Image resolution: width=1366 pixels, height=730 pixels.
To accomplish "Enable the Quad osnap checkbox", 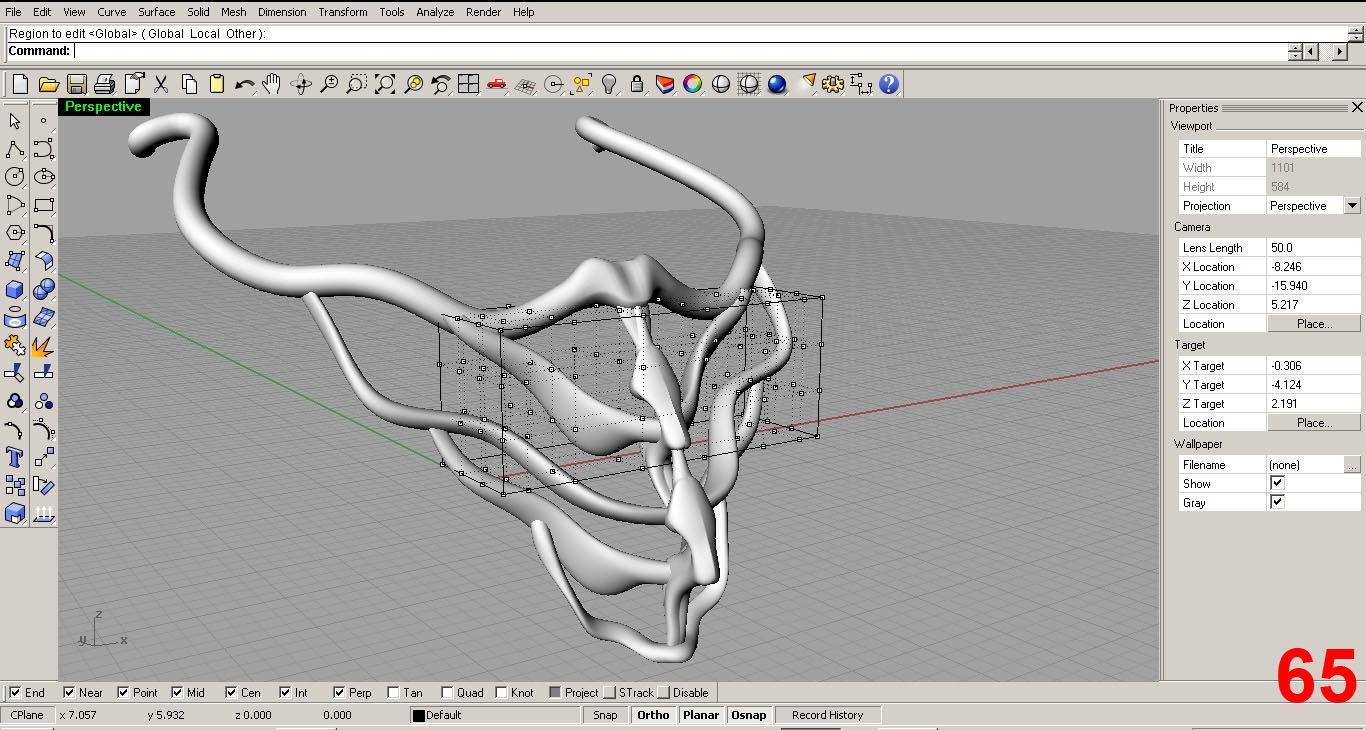I will click(447, 692).
